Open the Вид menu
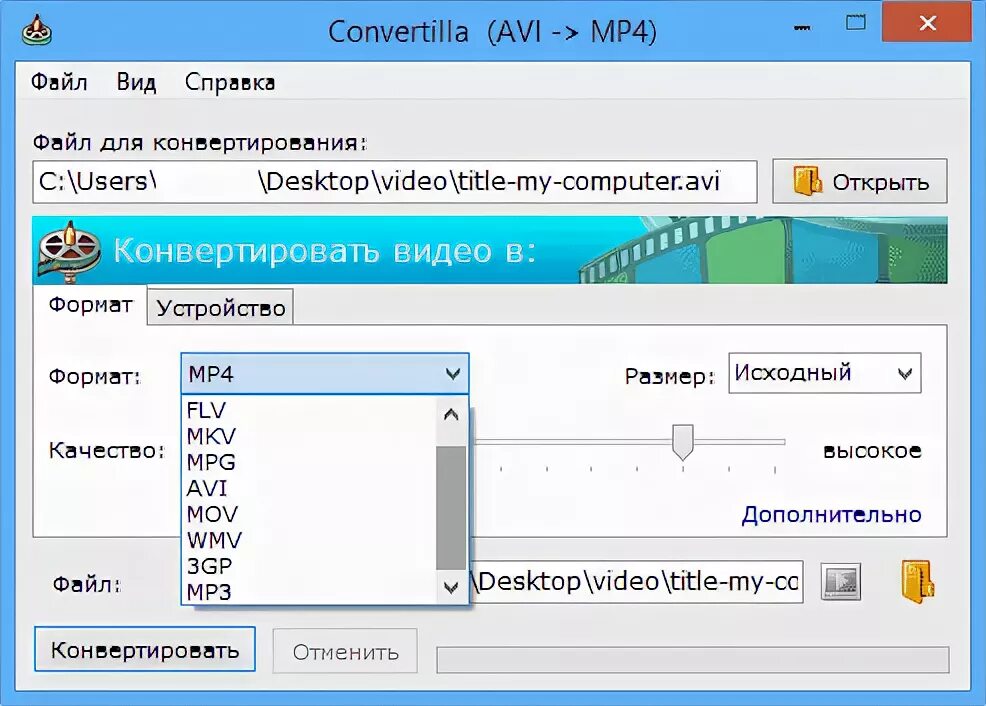This screenshot has width=986, height=706. [x=136, y=82]
